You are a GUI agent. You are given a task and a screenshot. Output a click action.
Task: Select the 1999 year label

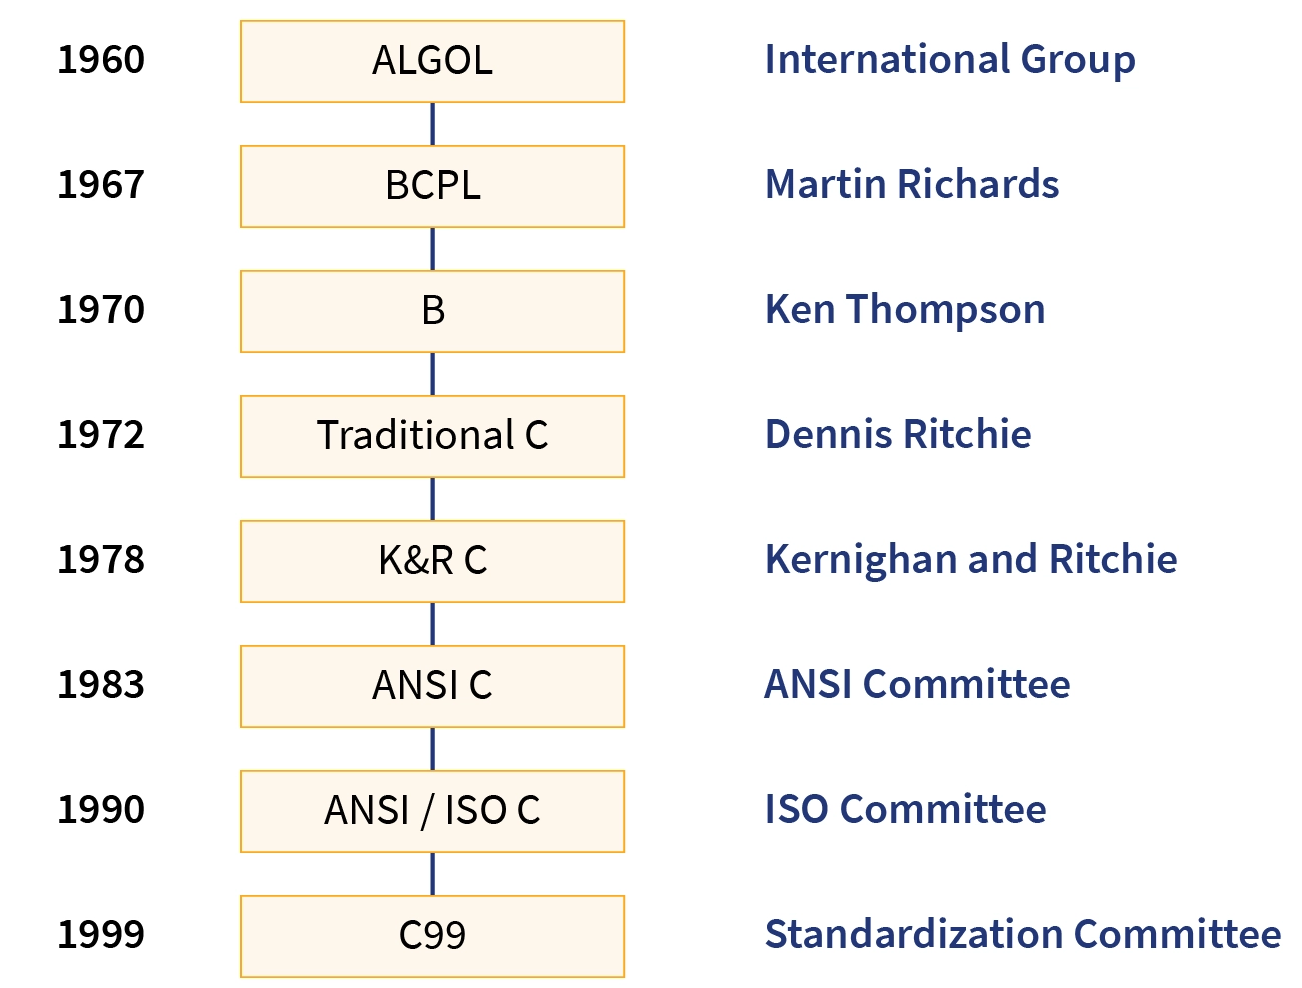[x=101, y=935]
